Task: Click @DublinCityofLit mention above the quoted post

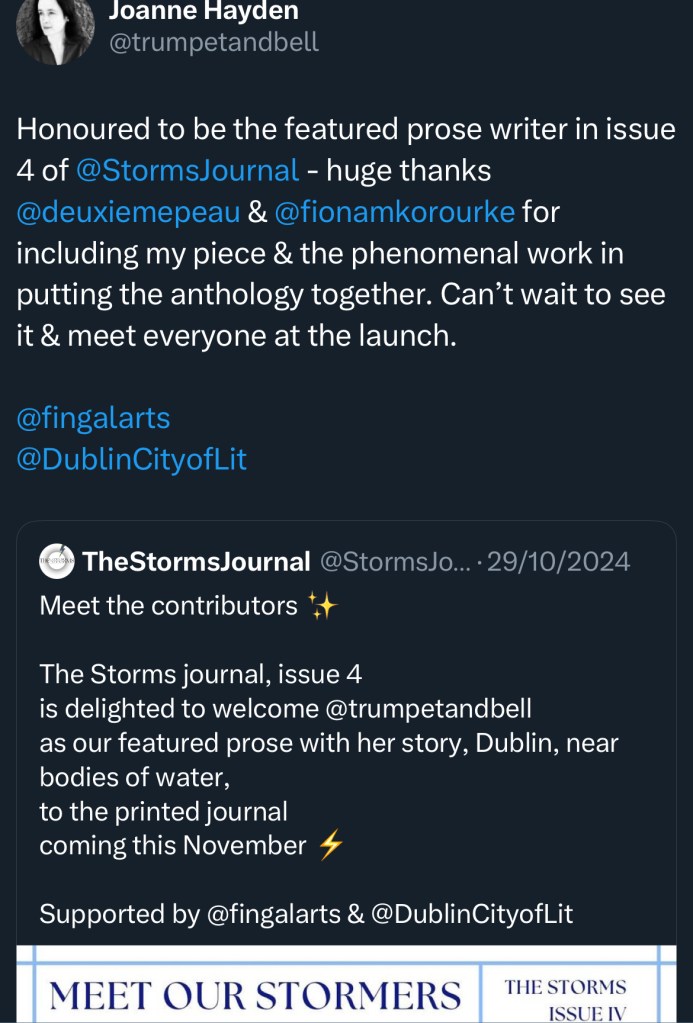Action: pyautogui.click(x=131, y=459)
